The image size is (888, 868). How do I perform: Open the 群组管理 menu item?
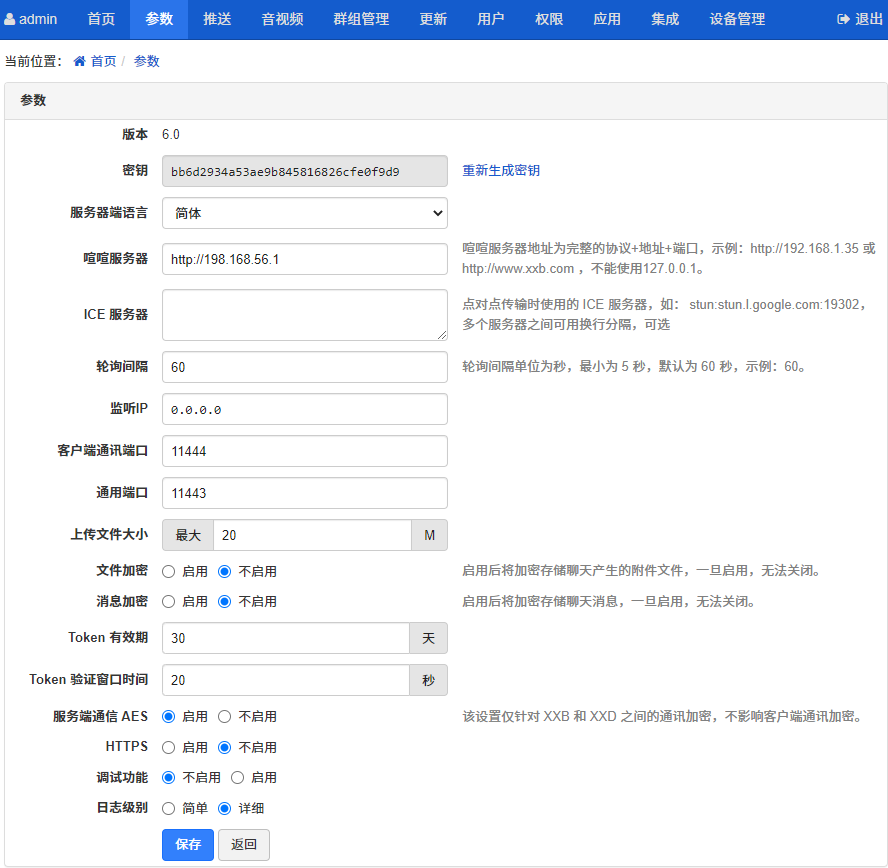(361, 19)
